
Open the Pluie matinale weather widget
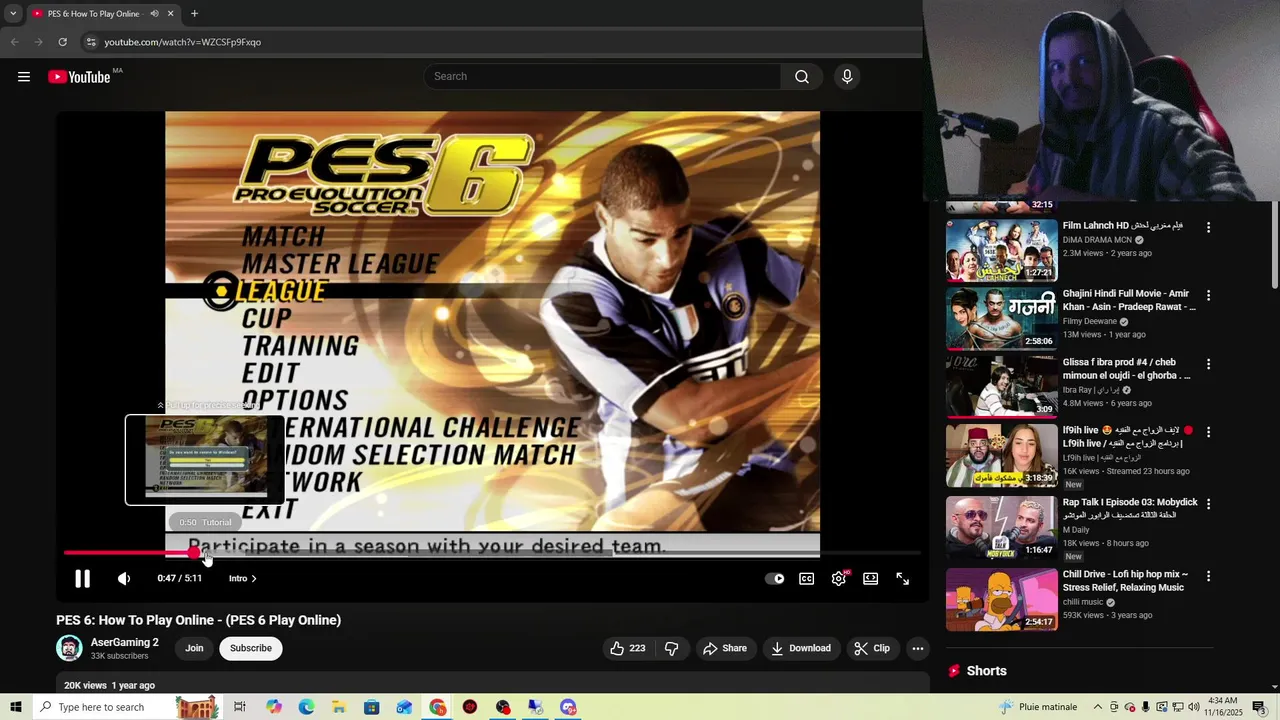tap(1038, 707)
